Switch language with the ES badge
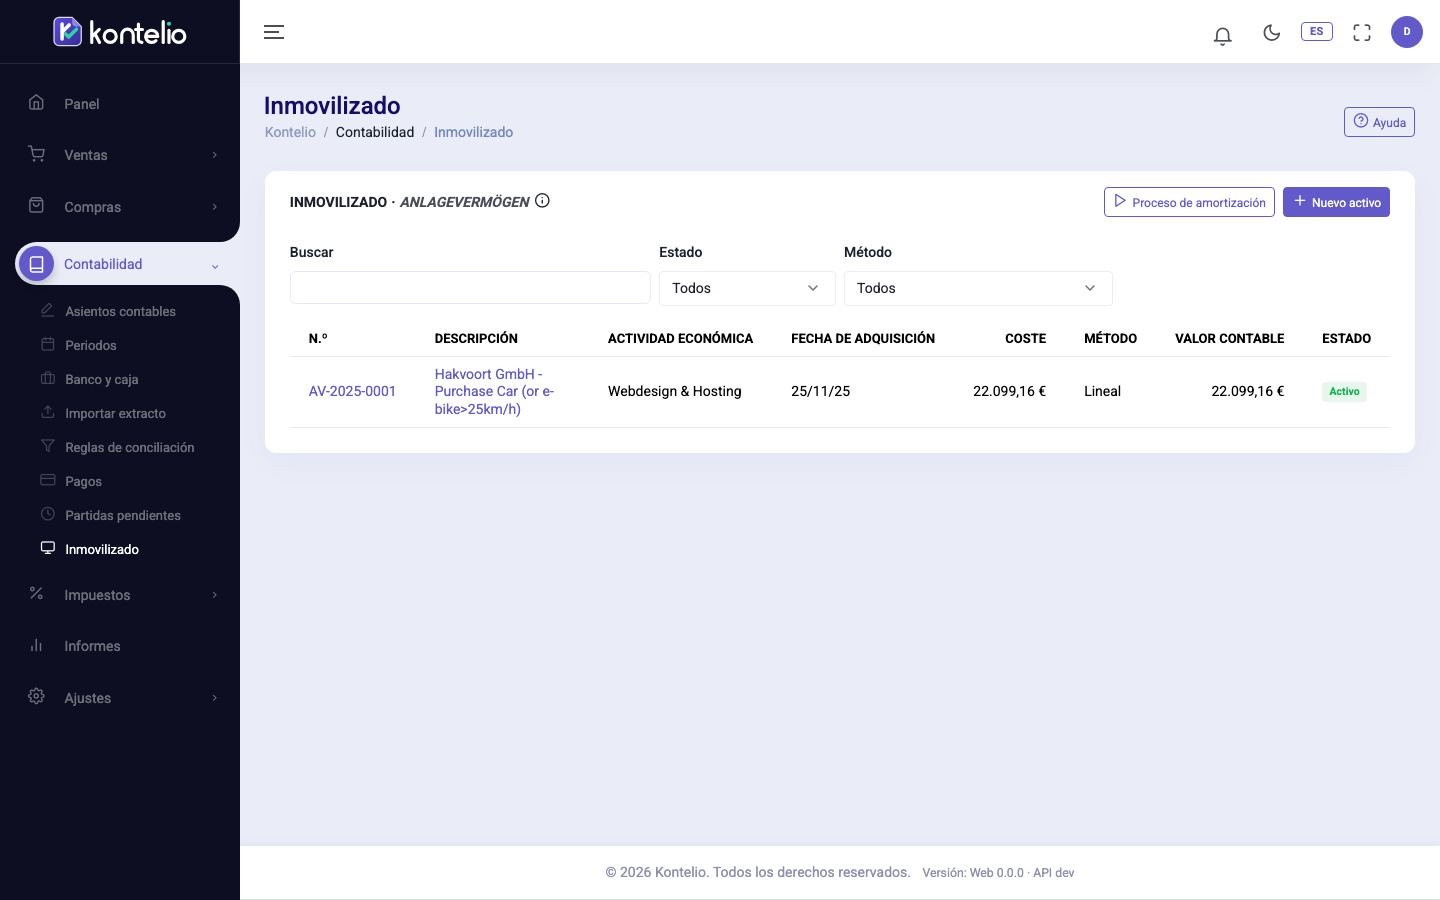Screen dimensions: 1440x900 tap(1316, 32)
